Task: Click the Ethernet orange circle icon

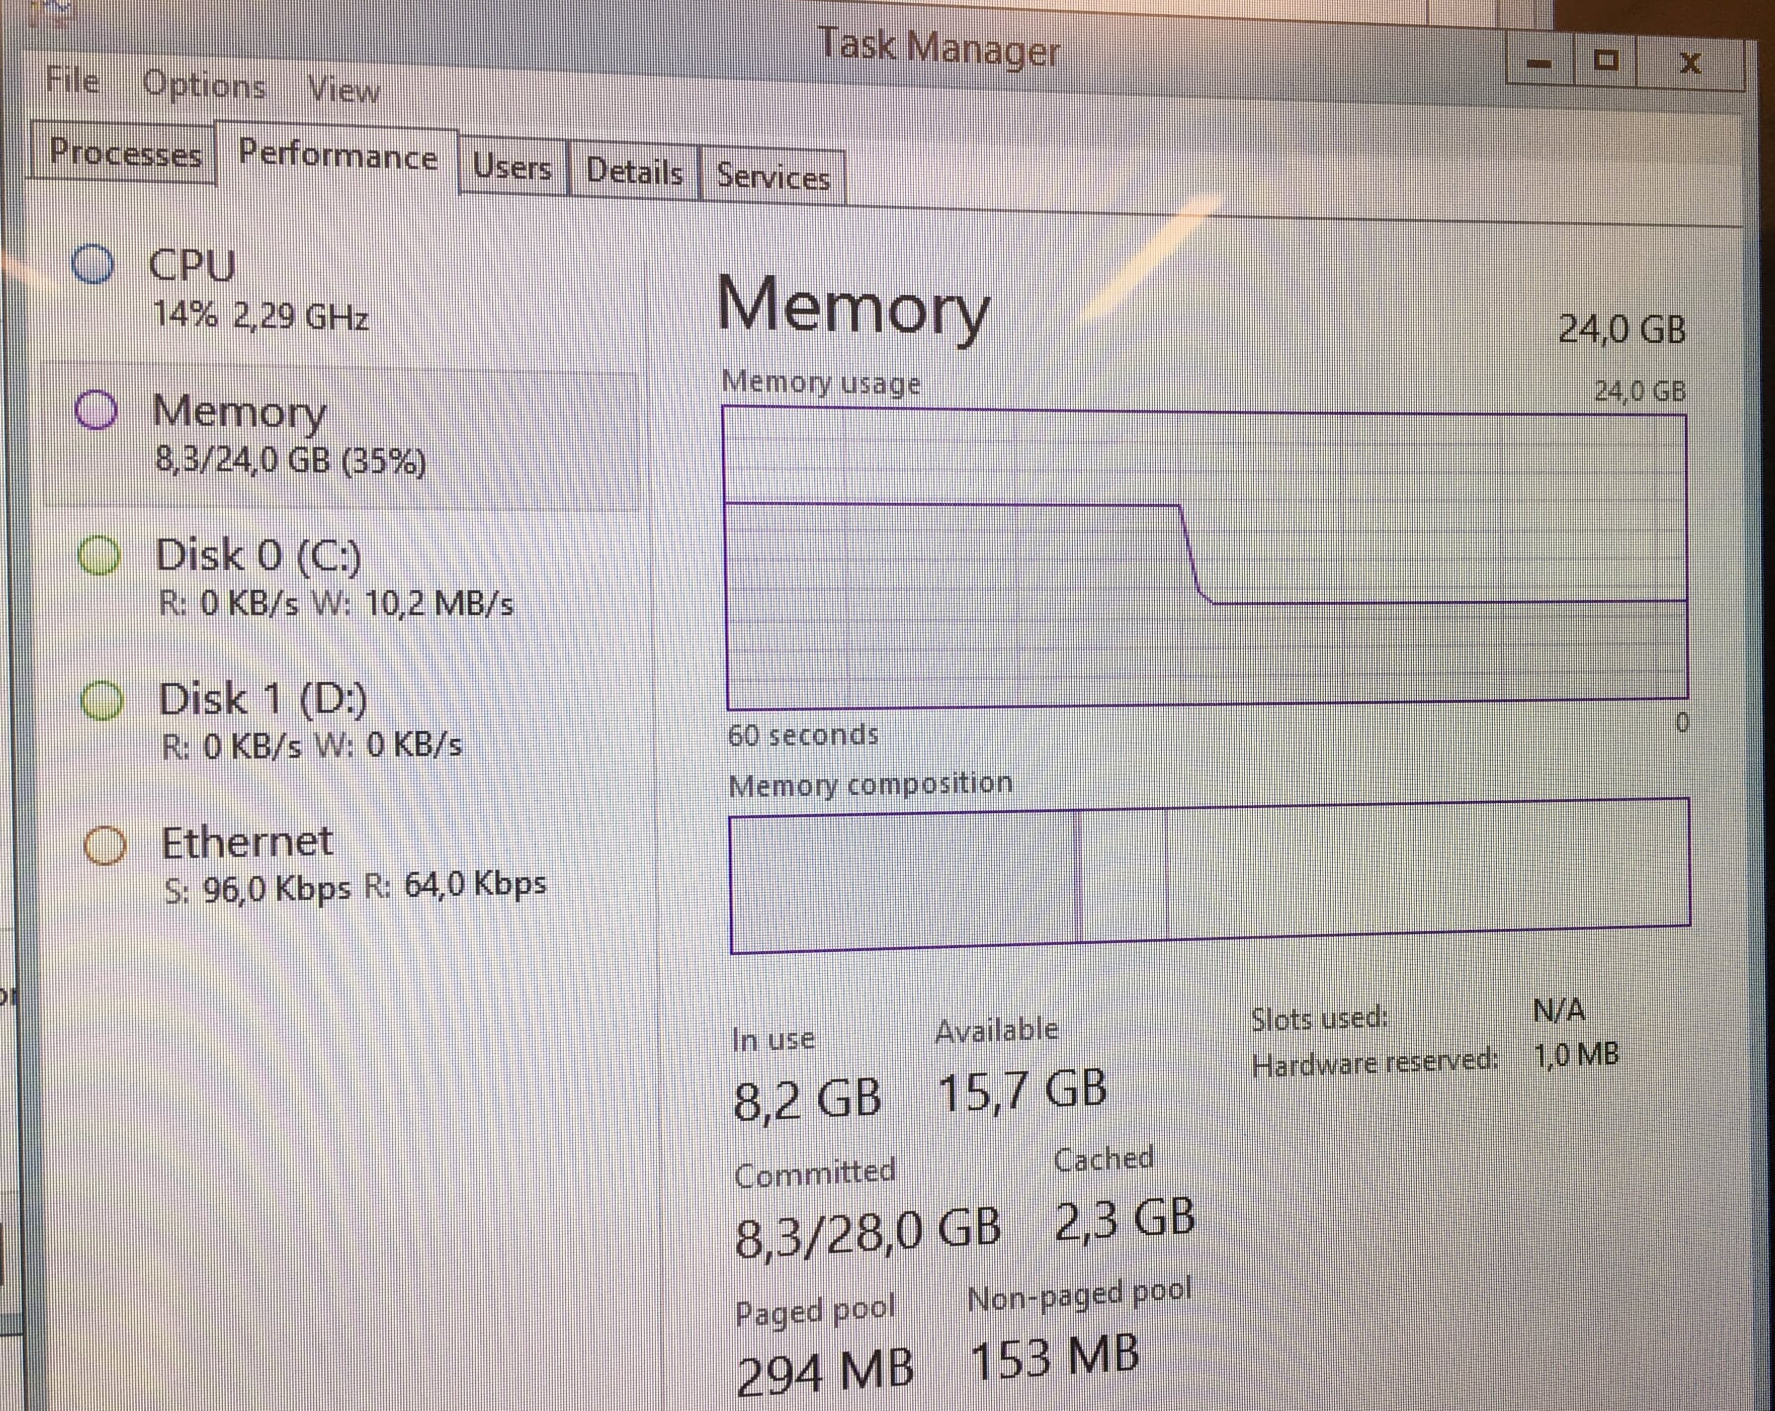Action: tap(105, 845)
